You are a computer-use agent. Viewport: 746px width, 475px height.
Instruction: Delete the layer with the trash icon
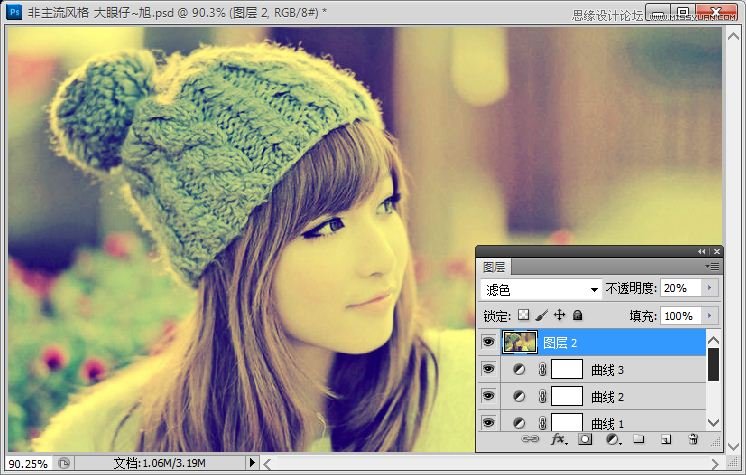pyautogui.click(x=692, y=439)
